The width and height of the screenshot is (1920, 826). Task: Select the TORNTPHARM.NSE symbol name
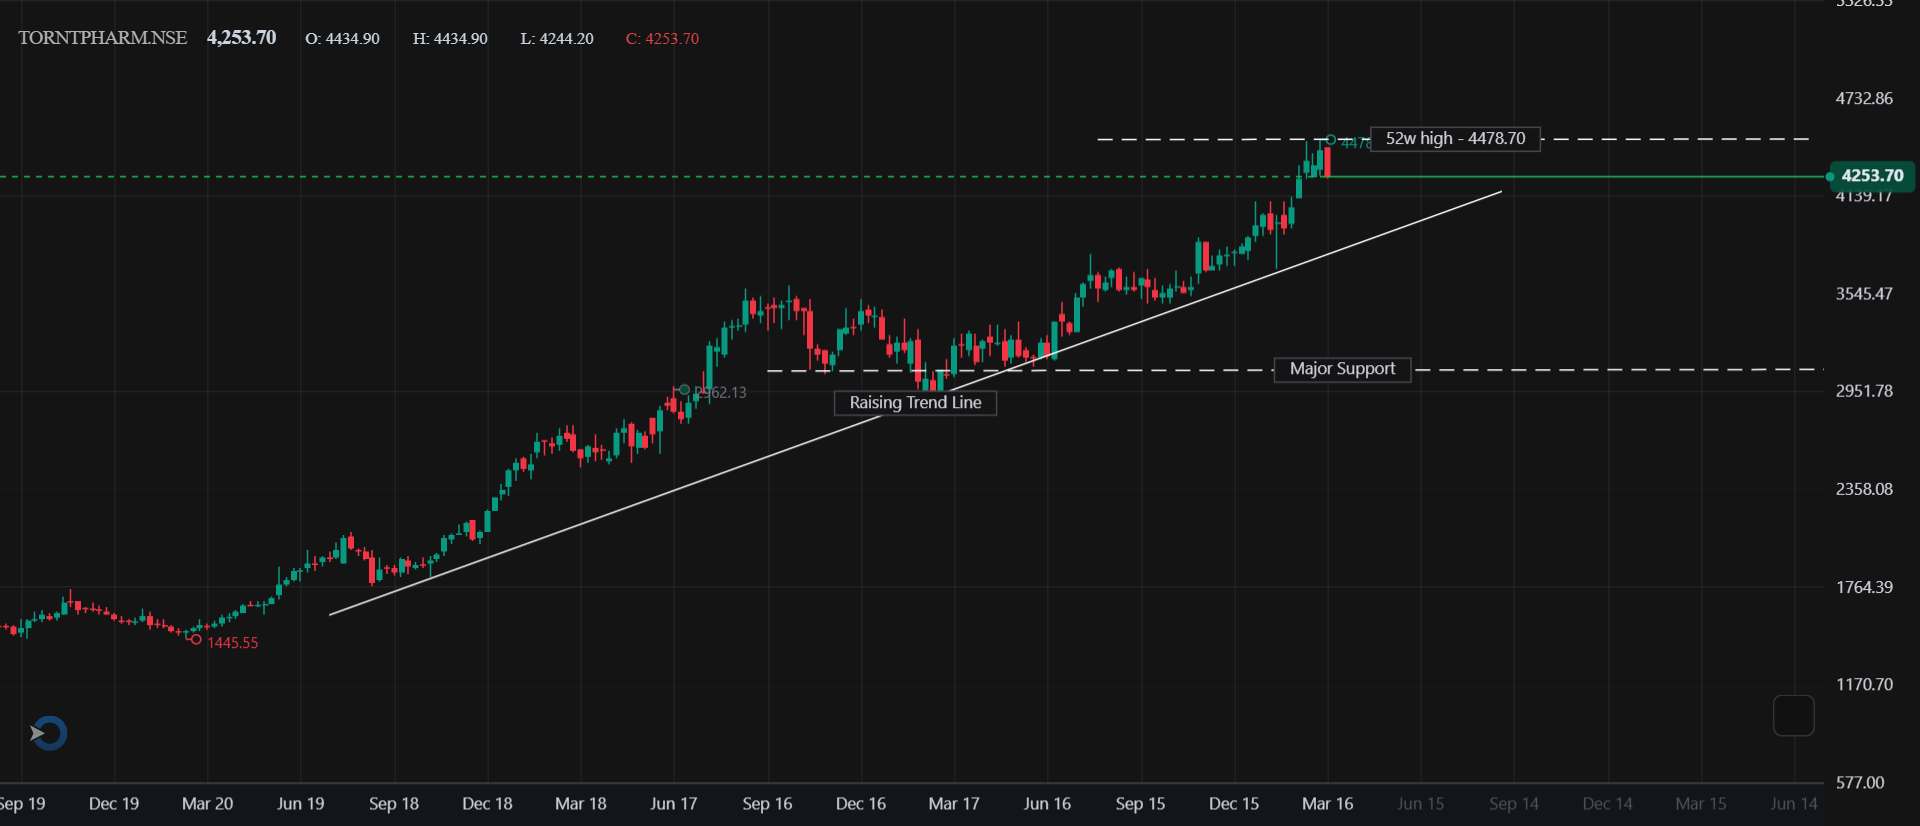102,38
